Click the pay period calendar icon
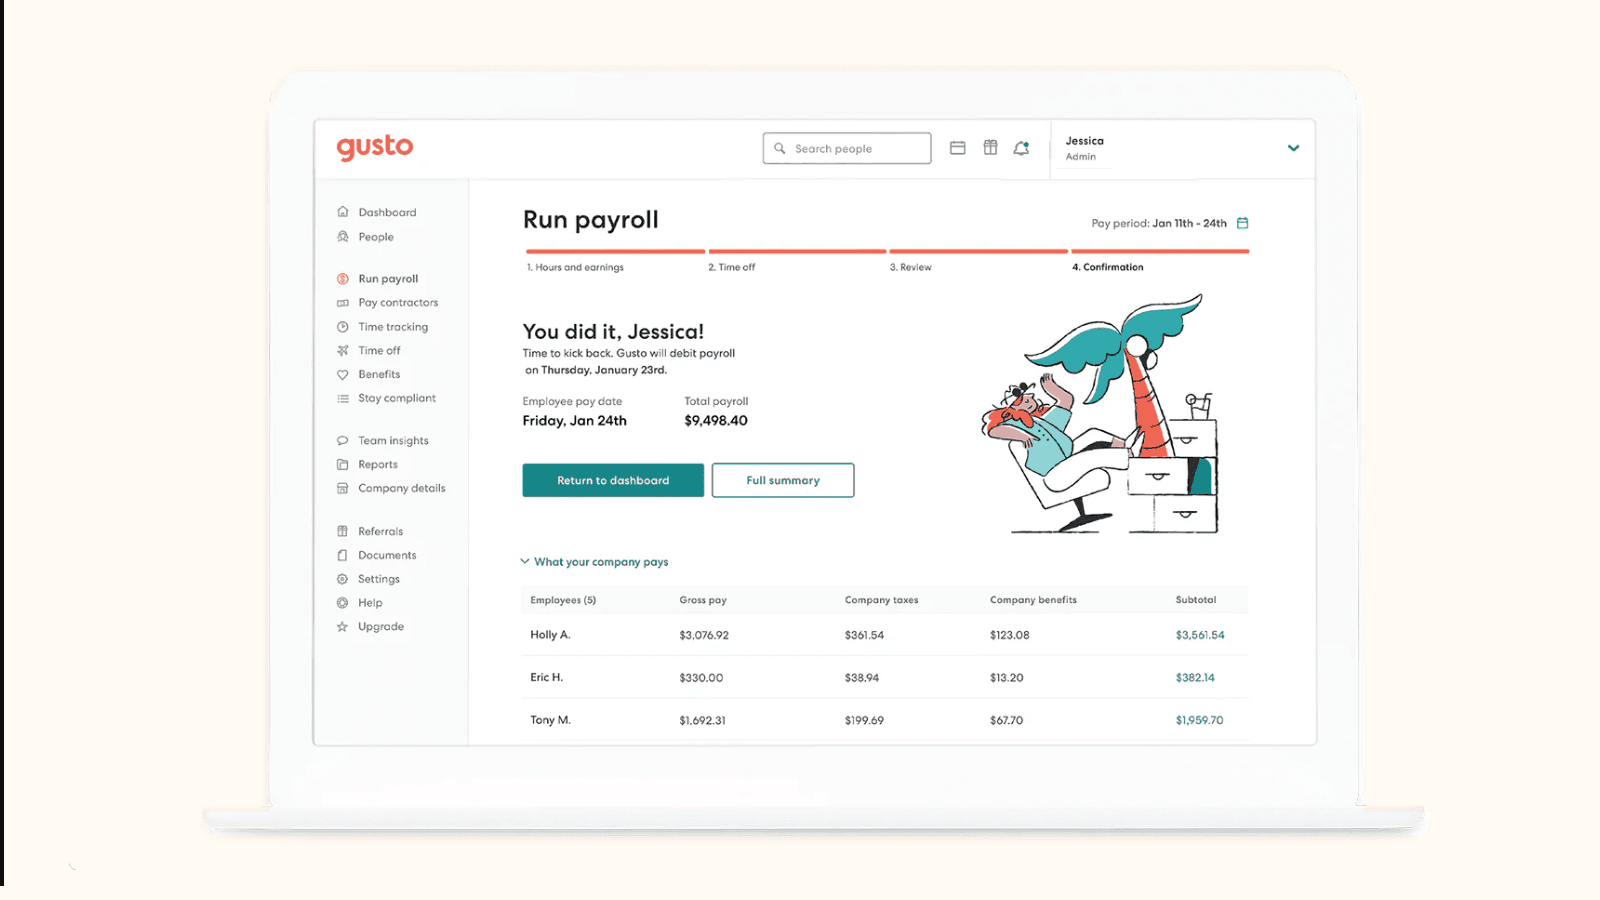The image size is (1600, 900). click(x=1243, y=223)
